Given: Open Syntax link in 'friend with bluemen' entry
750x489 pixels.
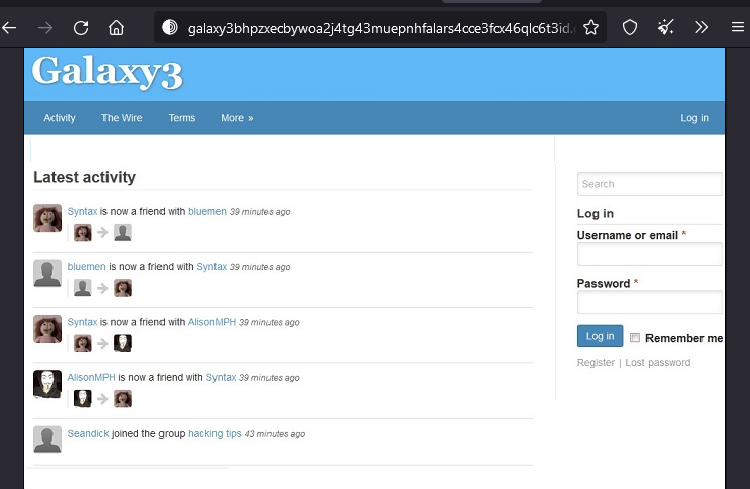Looking at the screenshot, I should (82, 211).
